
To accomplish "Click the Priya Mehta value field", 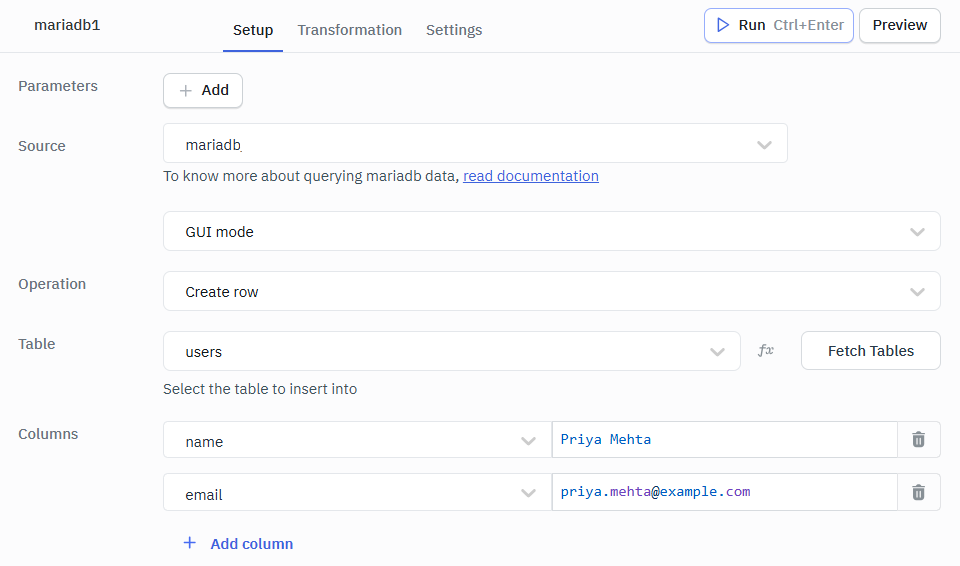I will tap(725, 440).
